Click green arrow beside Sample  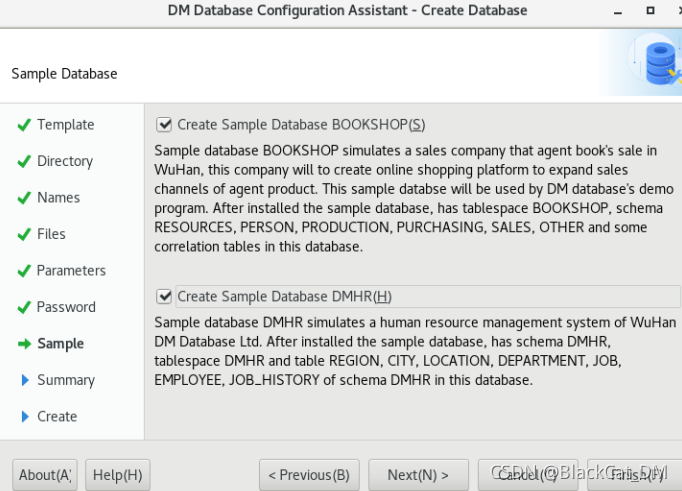[x=24, y=344]
